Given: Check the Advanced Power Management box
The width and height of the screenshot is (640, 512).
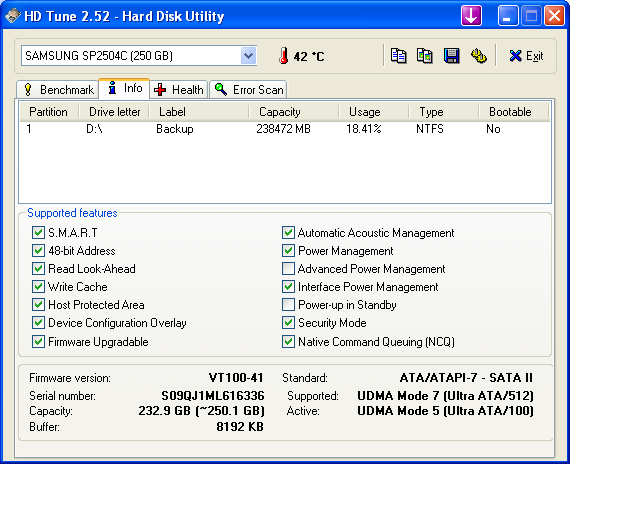Looking at the screenshot, I should click(288, 269).
